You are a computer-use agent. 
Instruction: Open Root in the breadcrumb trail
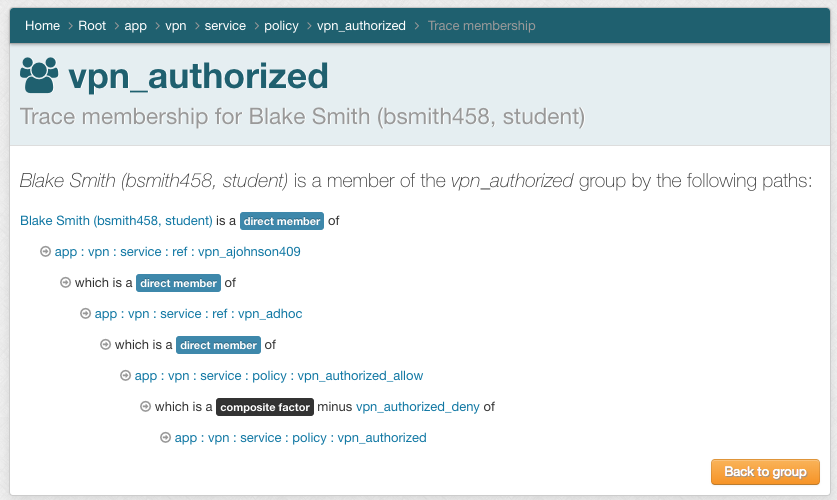click(x=92, y=26)
